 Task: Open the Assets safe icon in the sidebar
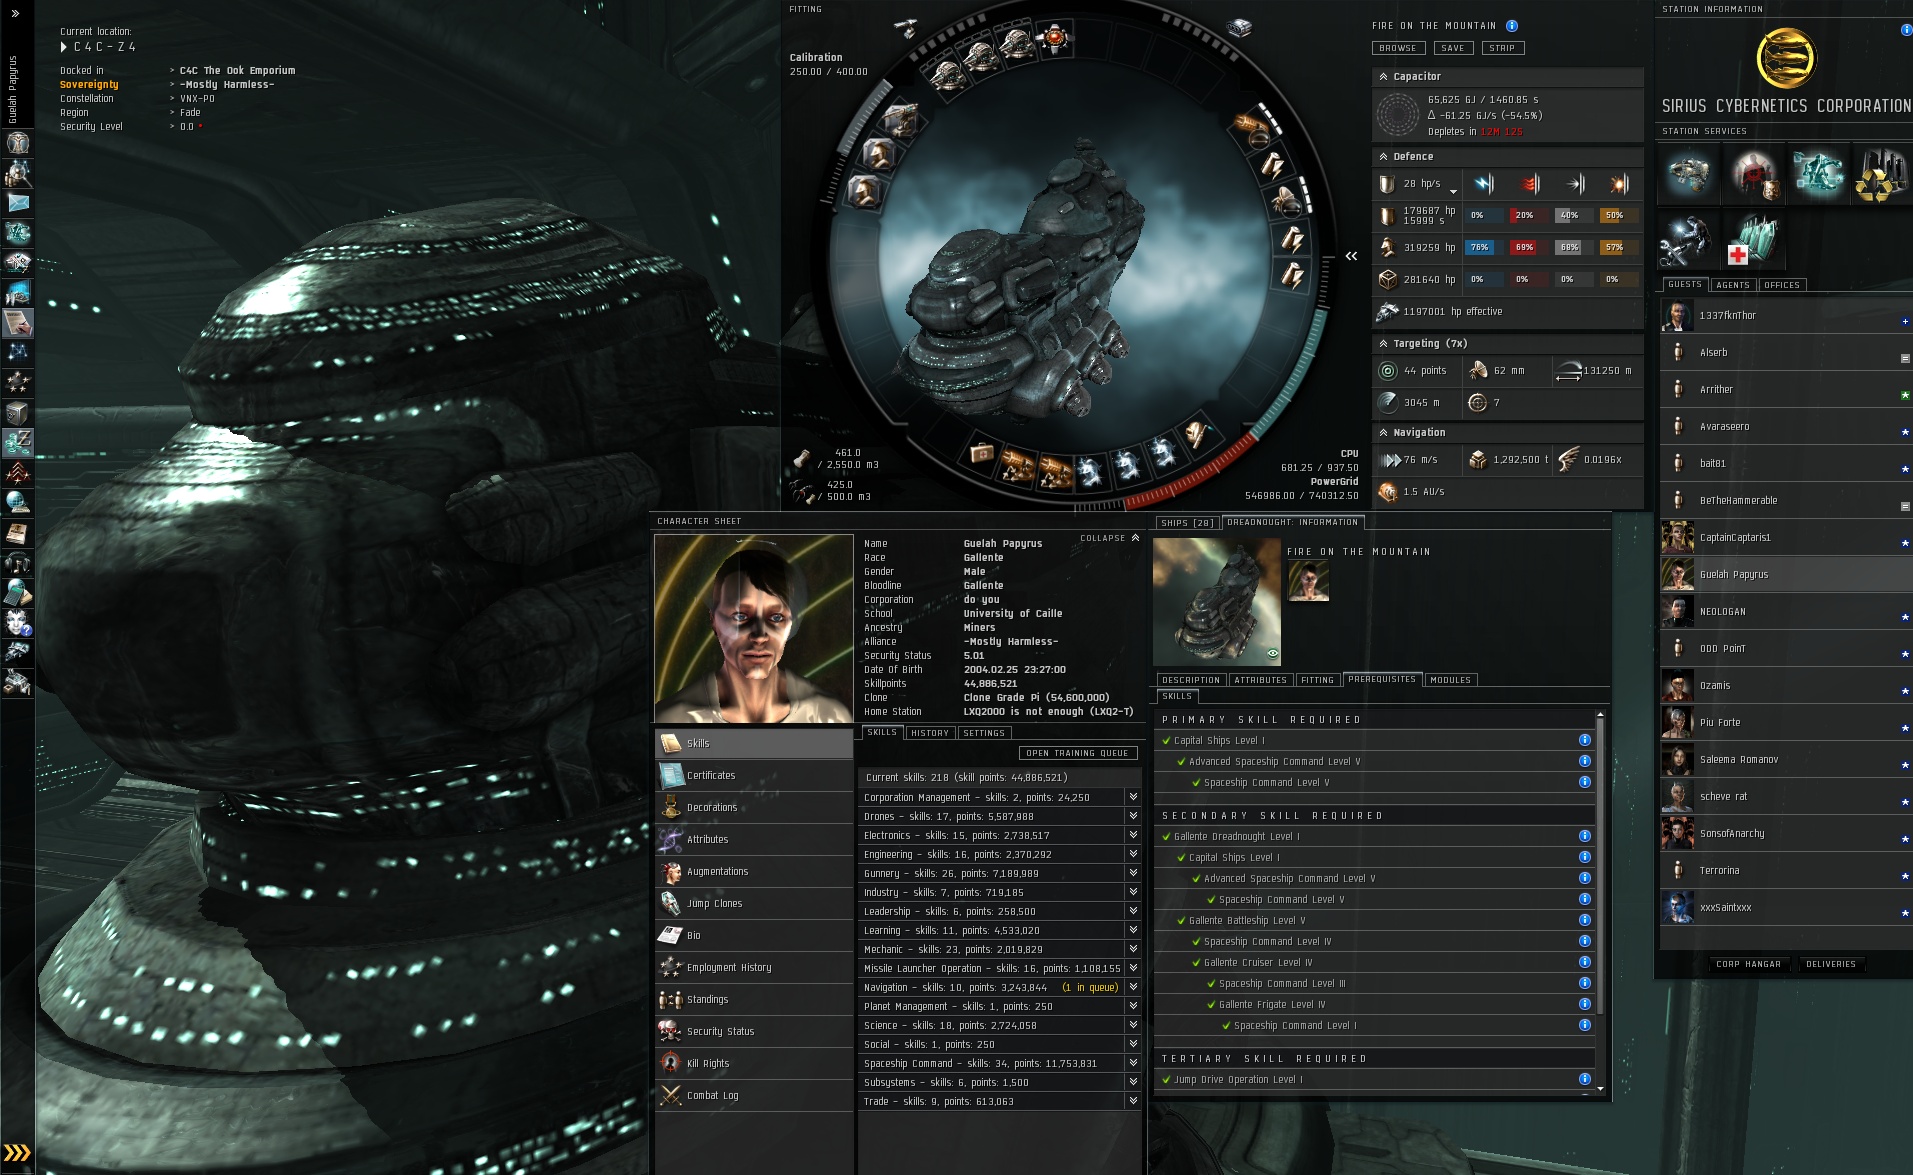point(18,413)
